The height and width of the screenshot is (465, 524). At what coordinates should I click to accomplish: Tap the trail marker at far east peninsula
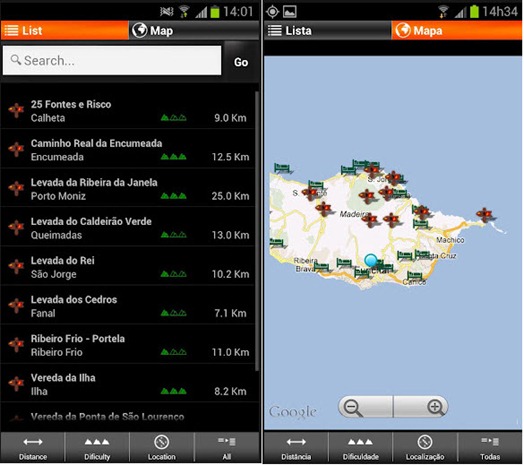[x=485, y=214]
